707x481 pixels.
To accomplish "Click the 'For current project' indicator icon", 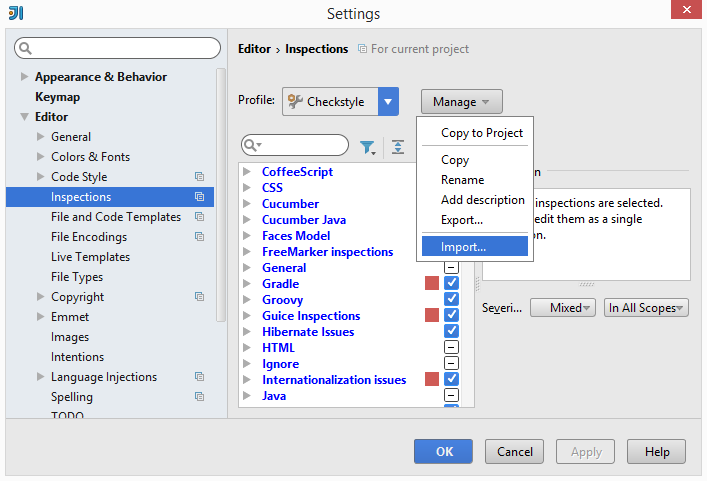I will (362, 49).
